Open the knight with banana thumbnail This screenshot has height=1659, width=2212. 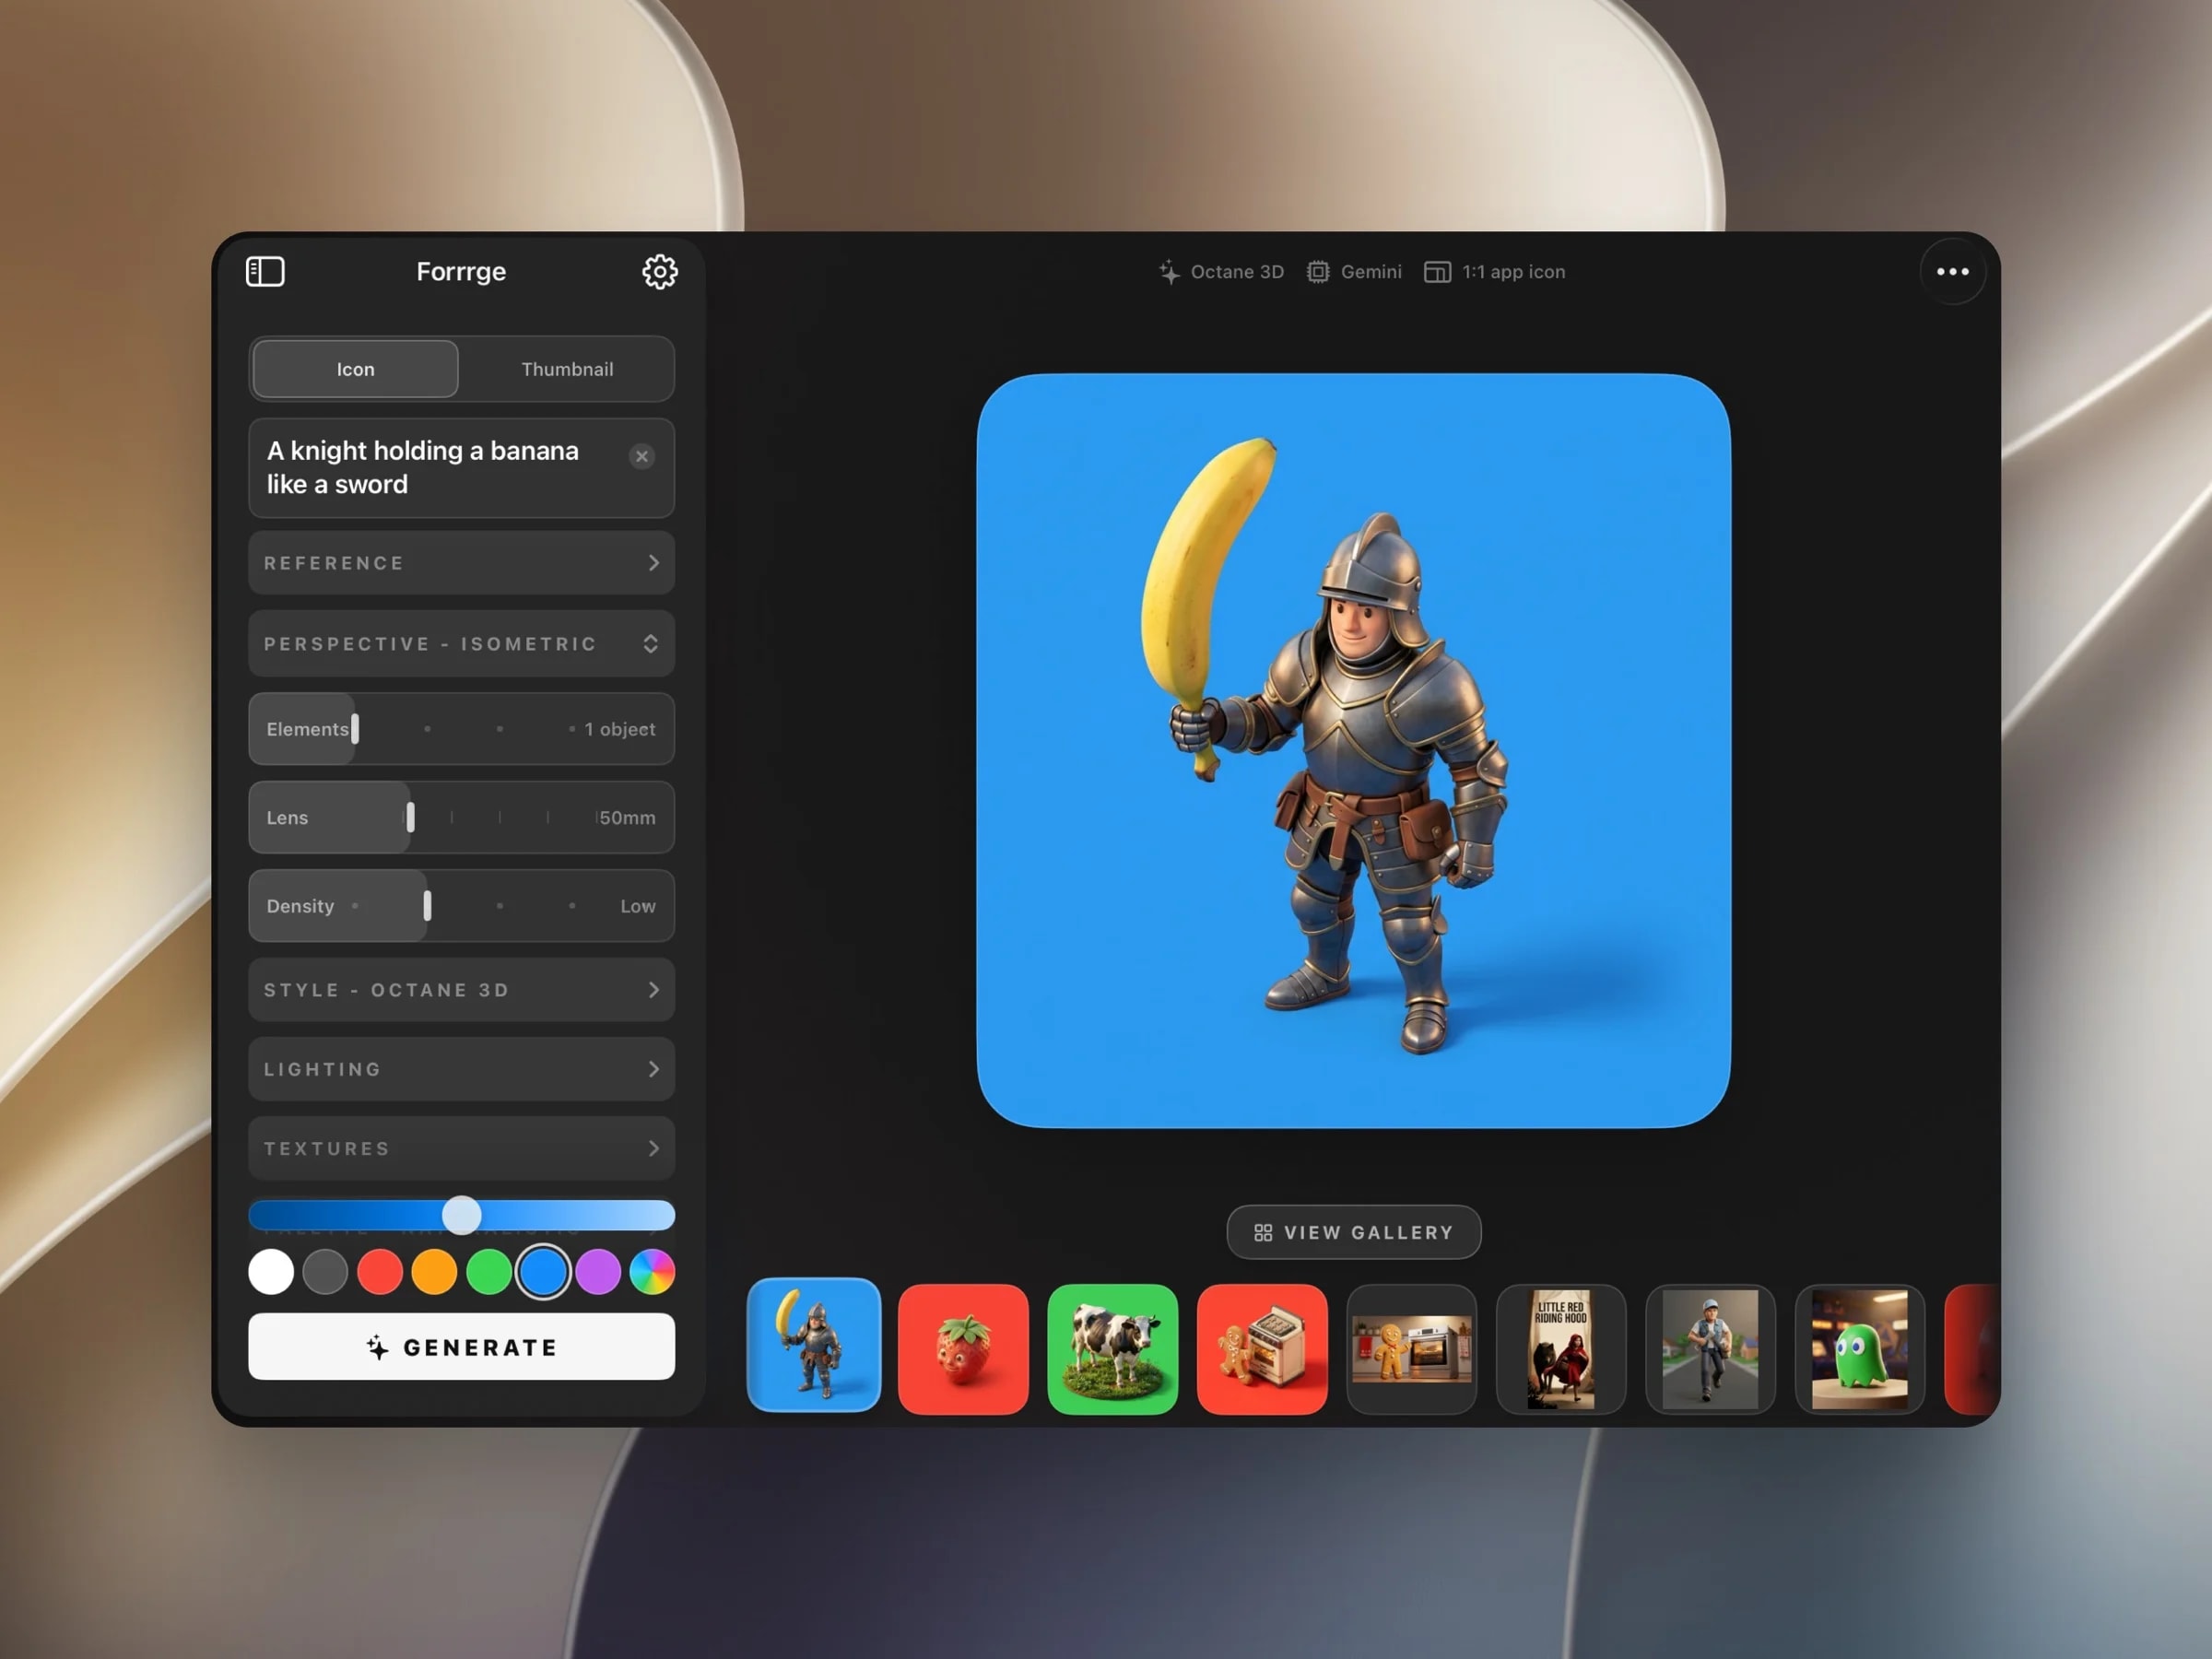[814, 1345]
